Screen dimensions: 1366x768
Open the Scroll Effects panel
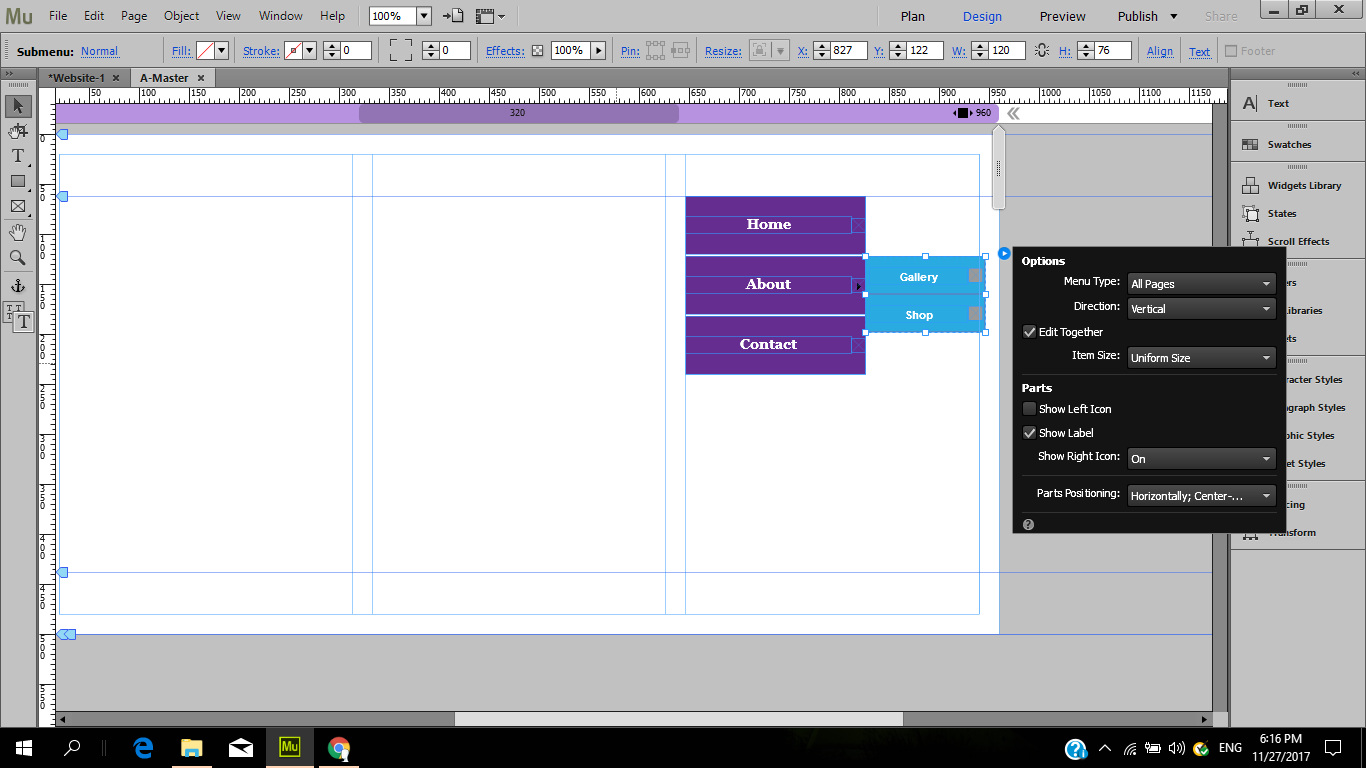[x=1286, y=241]
